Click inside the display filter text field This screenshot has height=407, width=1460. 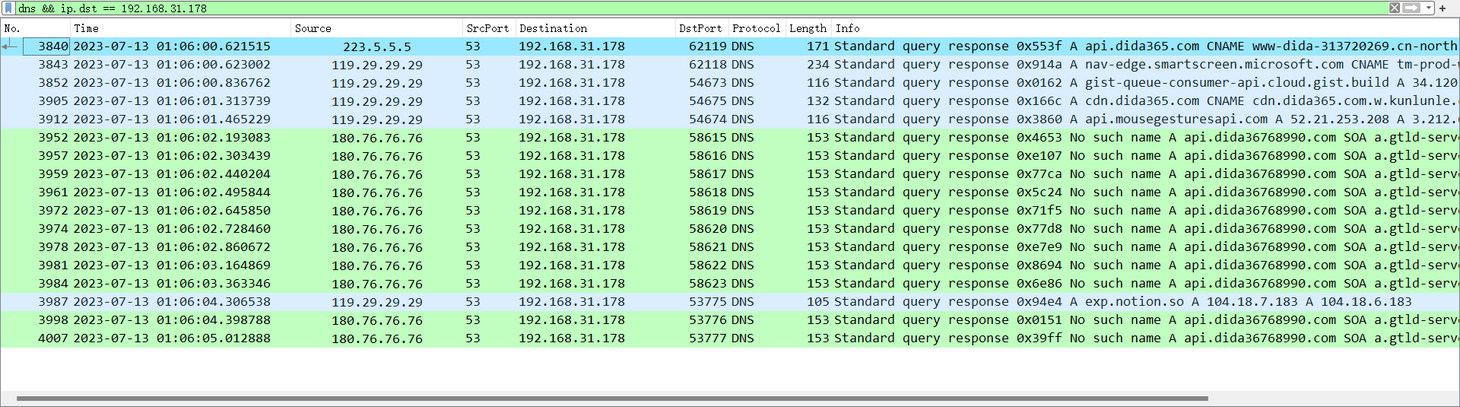(700, 8)
